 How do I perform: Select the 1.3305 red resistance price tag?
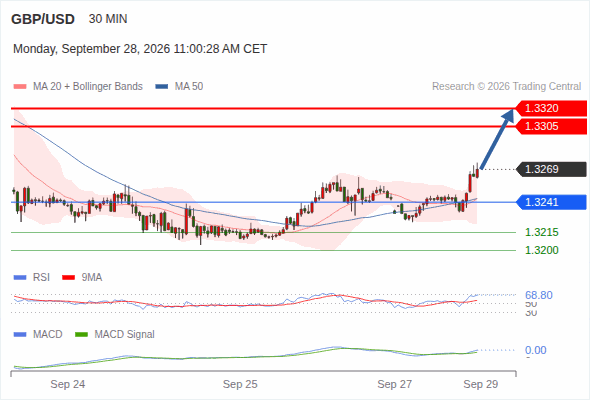(x=551, y=126)
